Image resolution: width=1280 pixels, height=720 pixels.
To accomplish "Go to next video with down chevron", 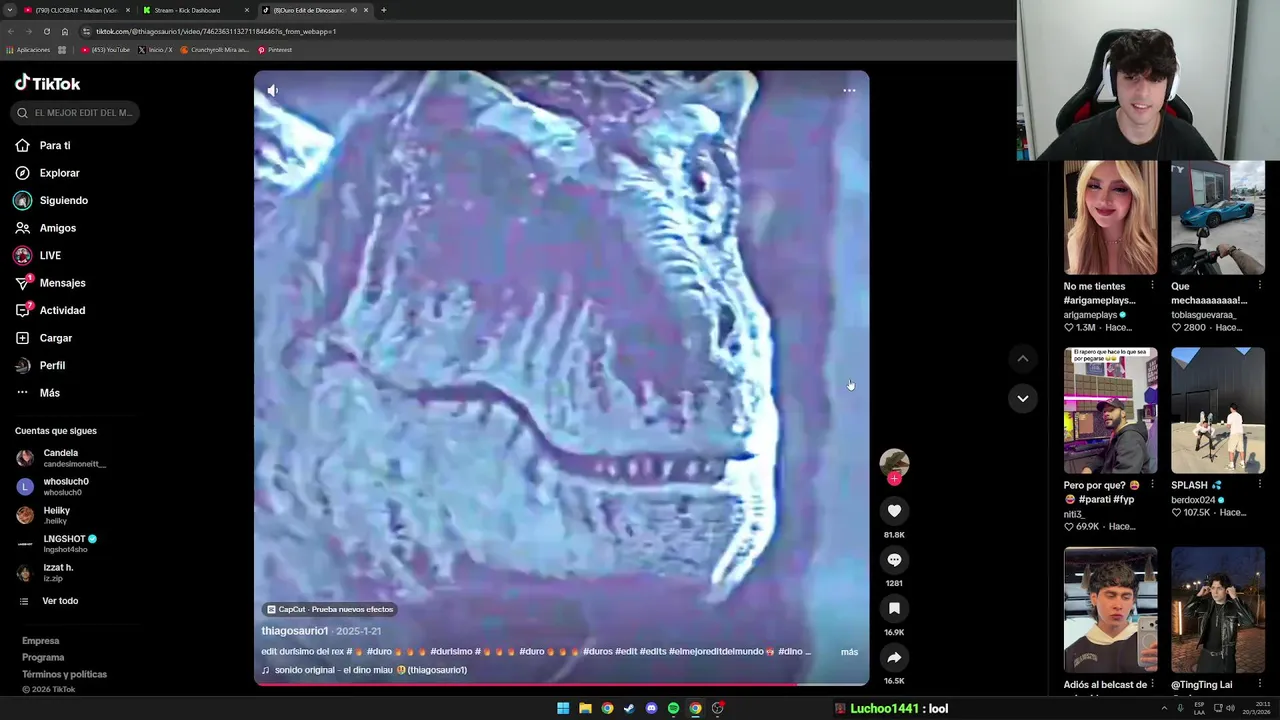I will coord(1022,398).
